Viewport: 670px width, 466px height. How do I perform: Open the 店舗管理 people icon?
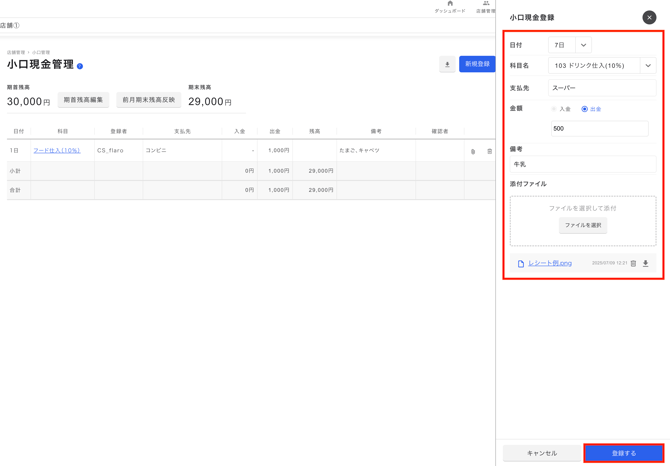(486, 3)
